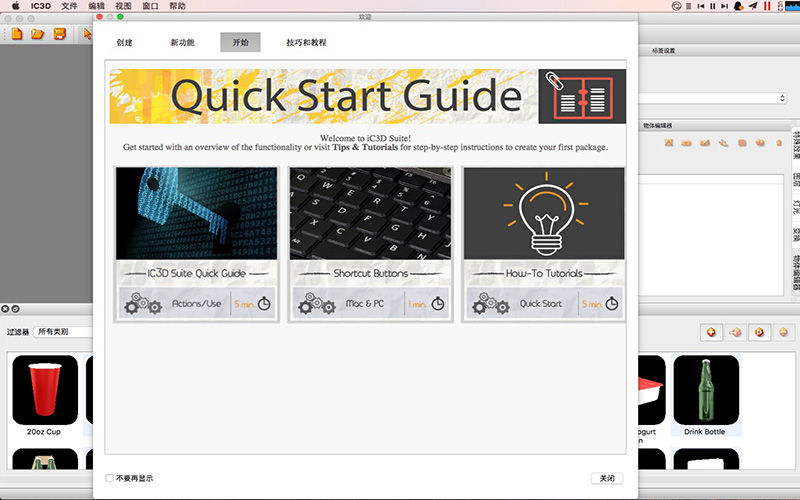Open the 编辑 menu
800x500 pixels.
[x=96, y=6]
